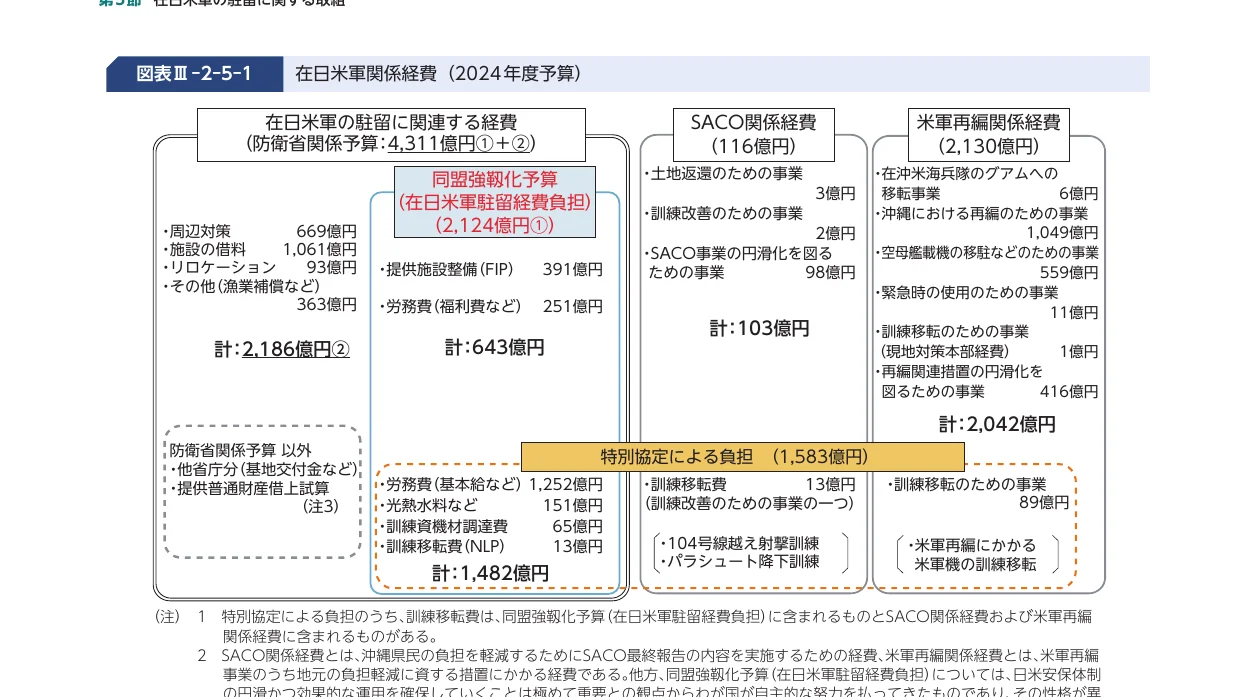Click the subtotal 計：2,042億円
Viewport: 1241px width, 697px height.
pos(997,424)
